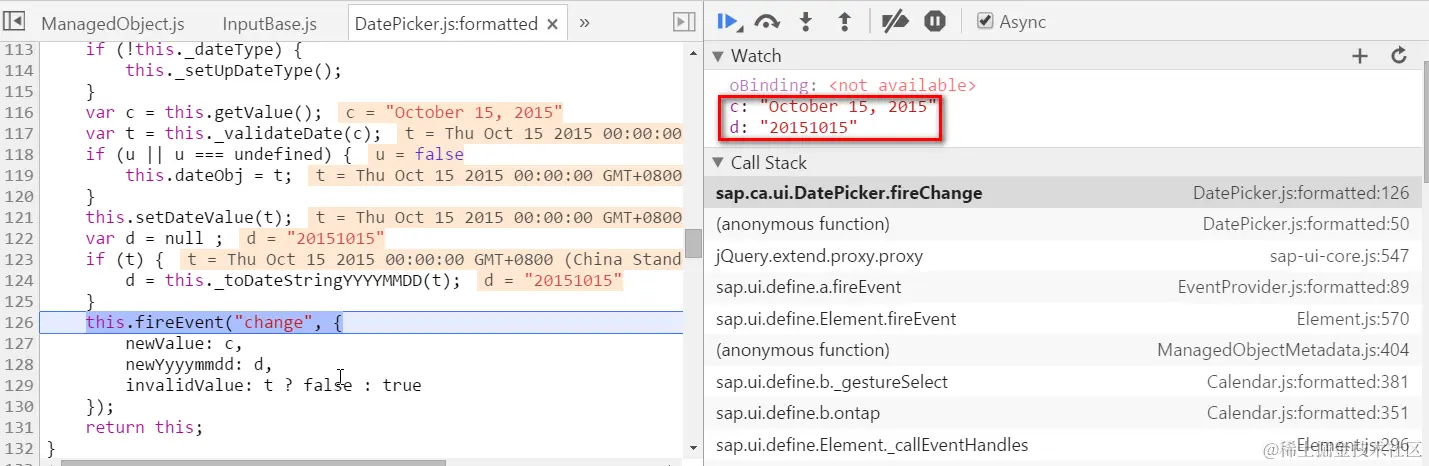The image size is (1429, 466).
Task: Collapse the Call Stack section
Action: pyautogui.click(x=717, y=162)
